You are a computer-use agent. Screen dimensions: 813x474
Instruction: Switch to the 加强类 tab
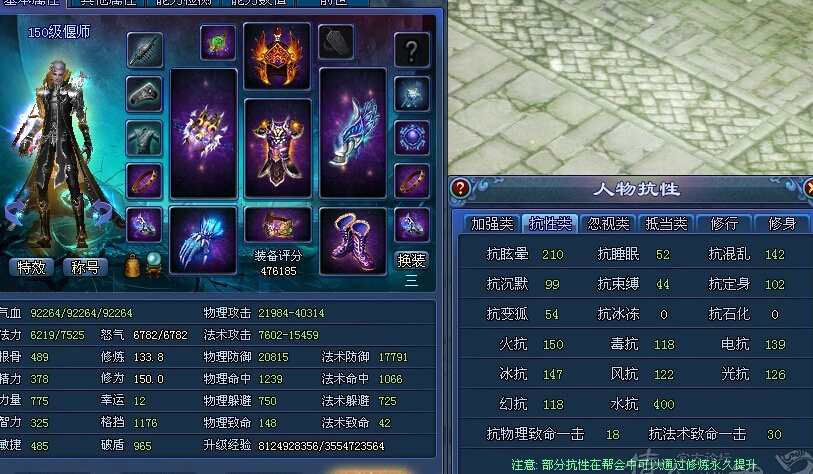click(492, 224)
